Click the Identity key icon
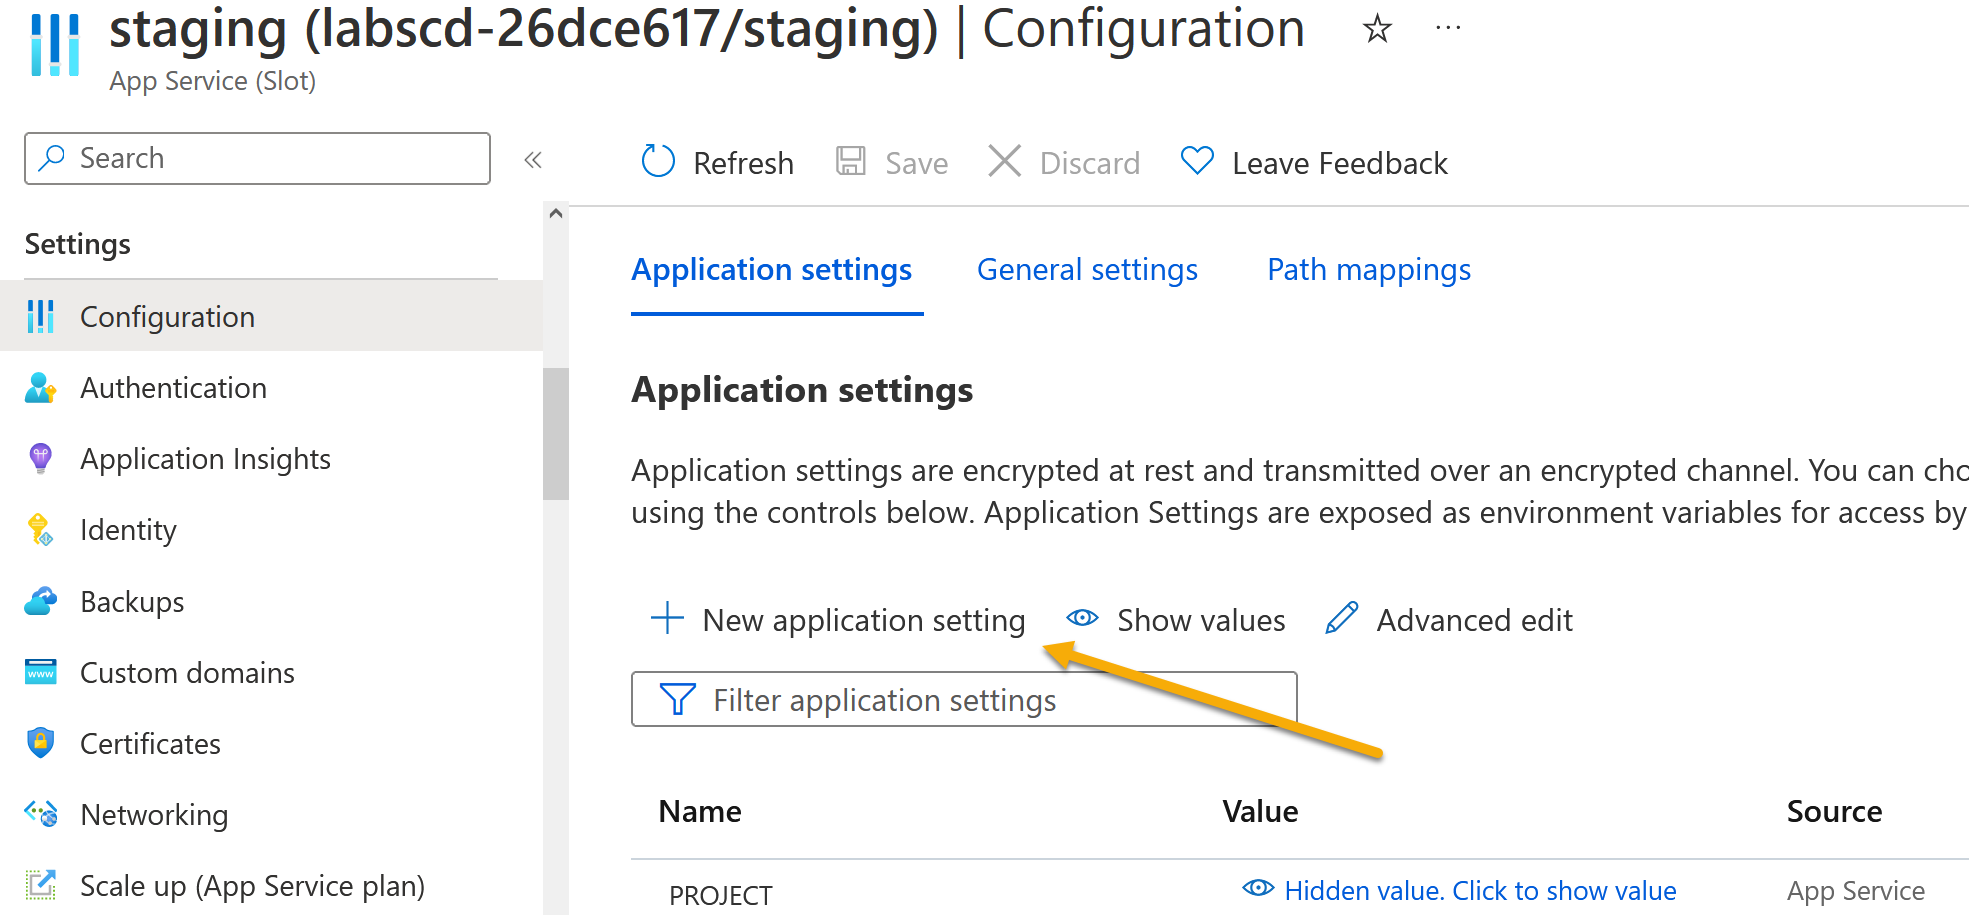The width and height of the screenshot is (1969, 915). (40, 529)
